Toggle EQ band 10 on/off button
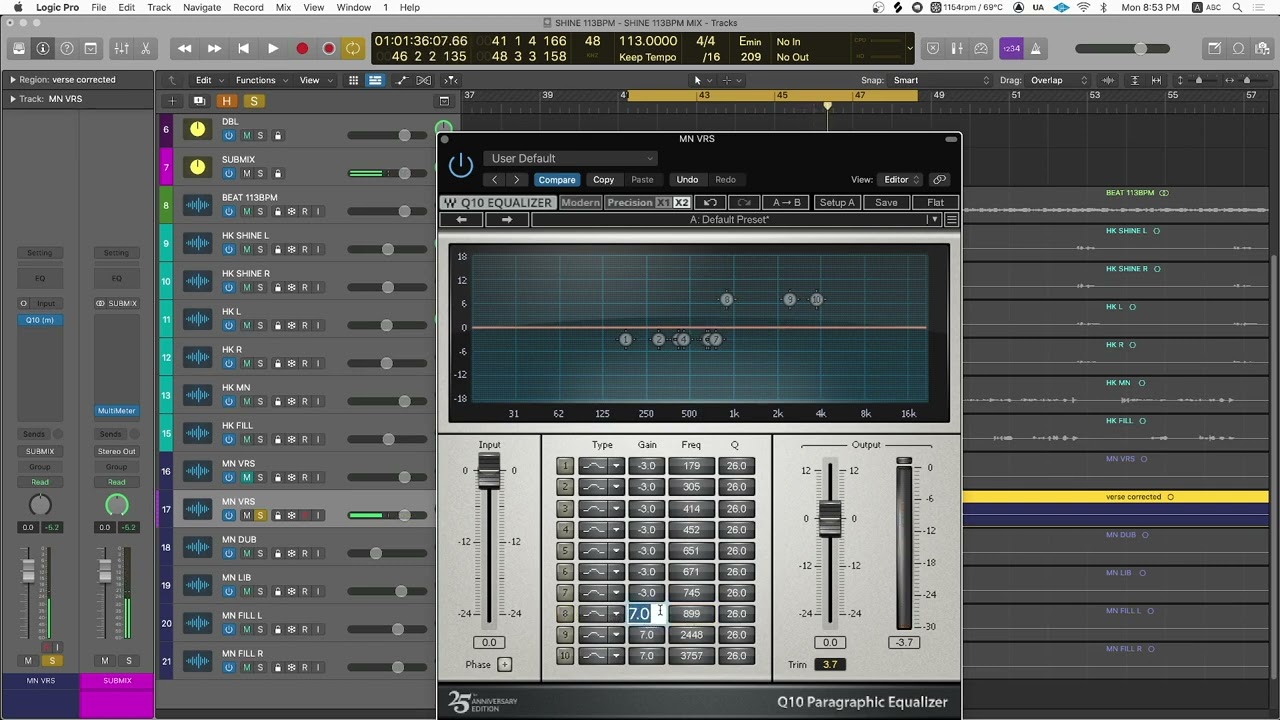Viewport: 1280px width, 720px height. click(x=565, y=656)
